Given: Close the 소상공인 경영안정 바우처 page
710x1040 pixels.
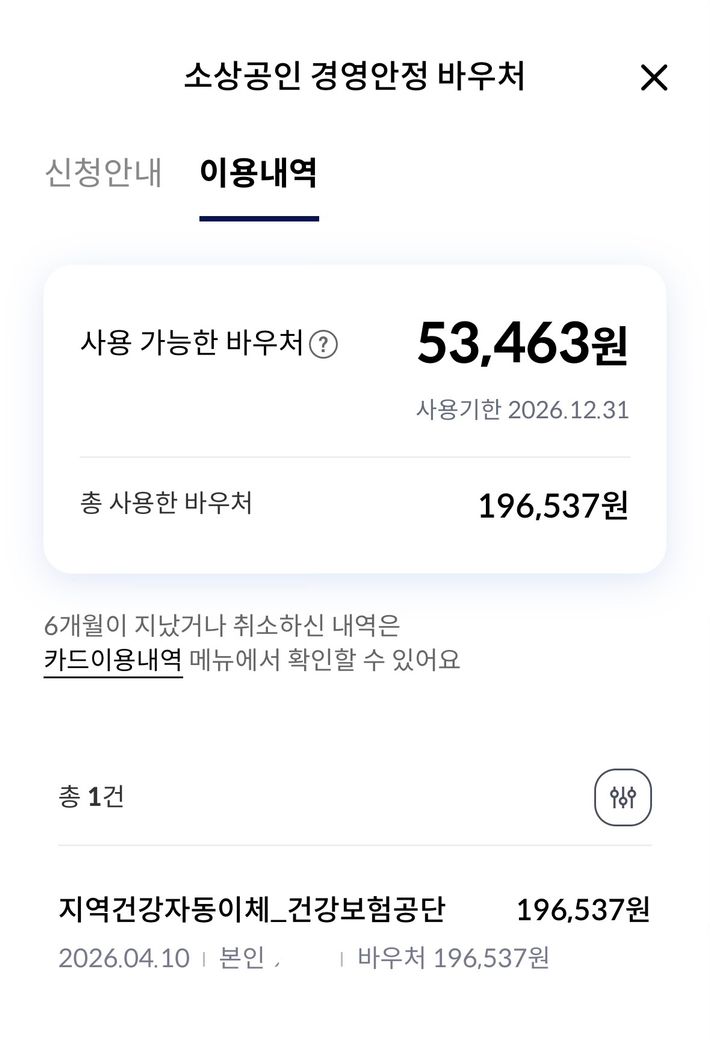Looking at the screenshot, I should pos(653,78).
